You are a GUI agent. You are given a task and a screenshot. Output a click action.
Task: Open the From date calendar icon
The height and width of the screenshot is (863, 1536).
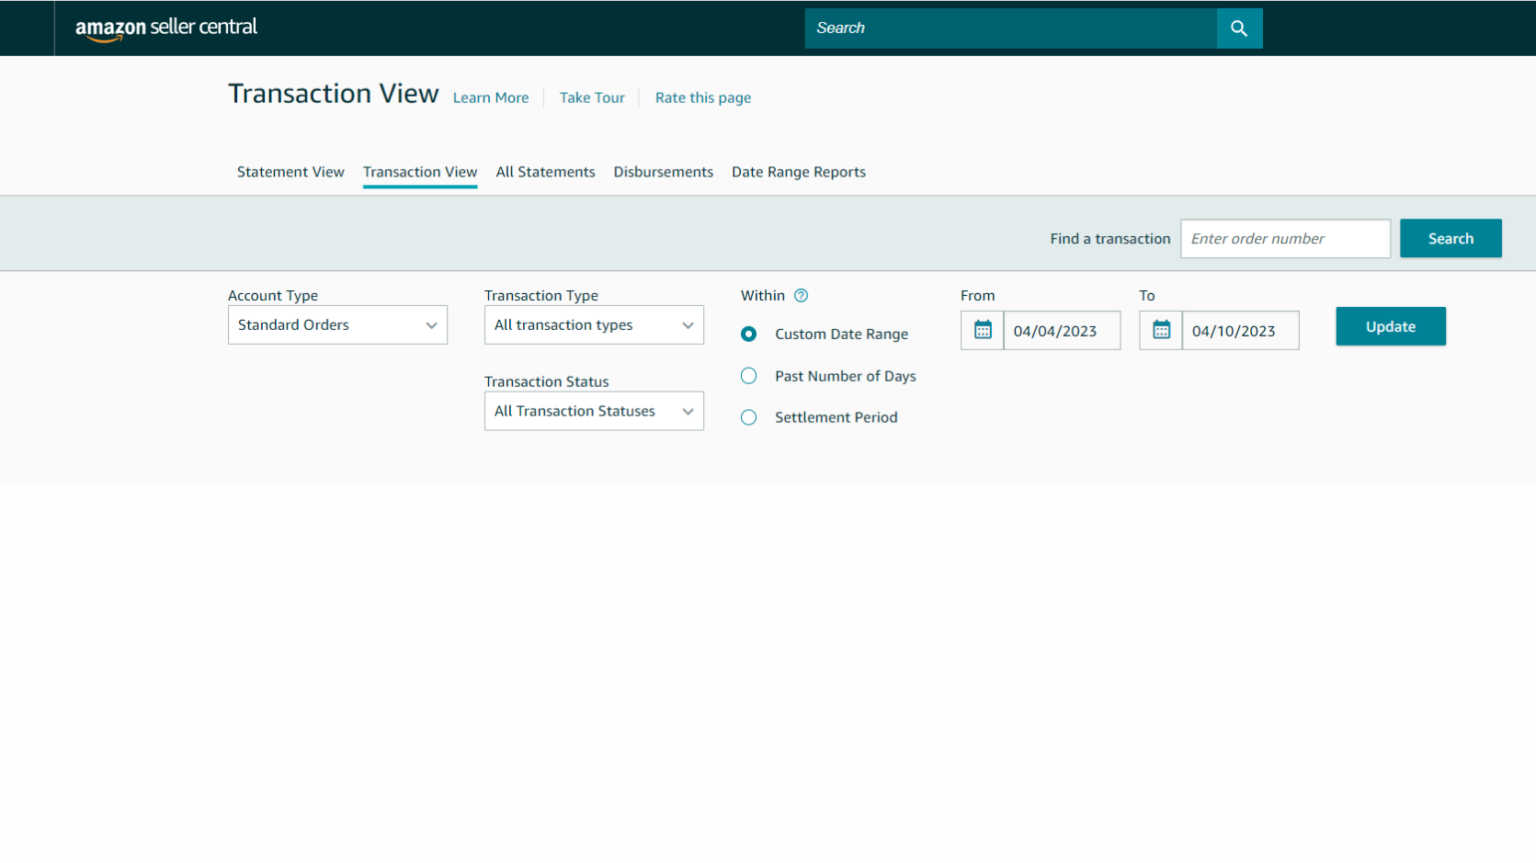[982, 330]
